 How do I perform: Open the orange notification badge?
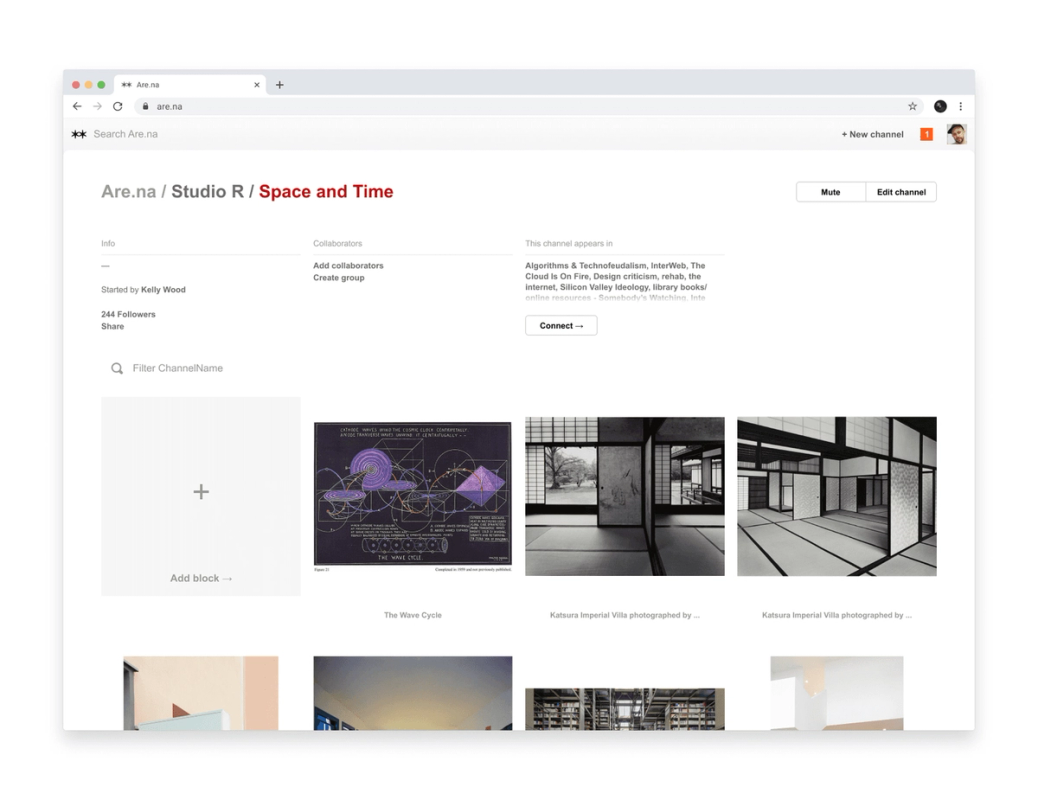click(x=927, y=134)
